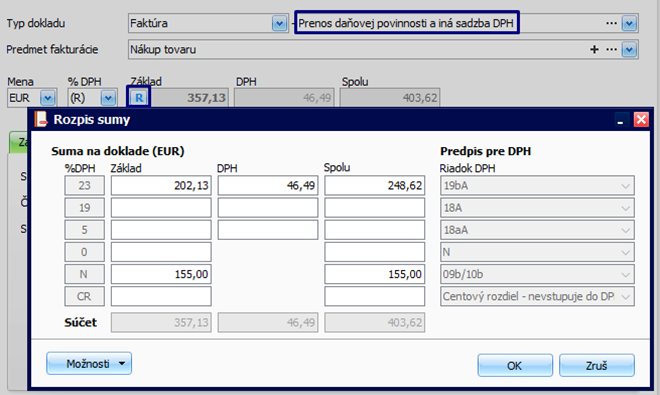Click the plus icon in Predmet fakturácie
Viewport: 660px width, 395px height.
[x=594, y=50]
